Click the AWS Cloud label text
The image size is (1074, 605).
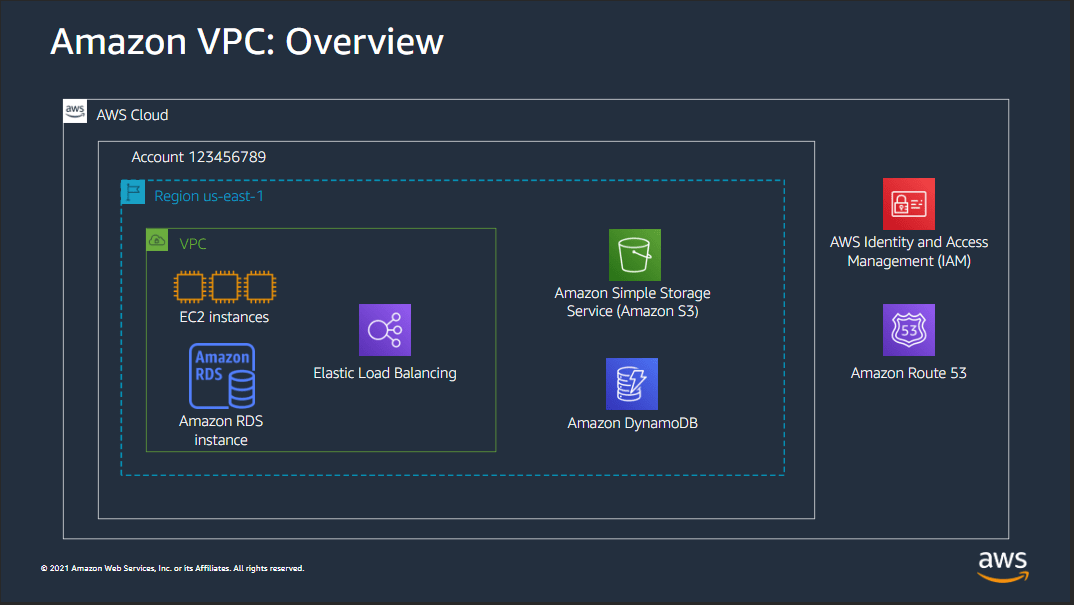132,113
